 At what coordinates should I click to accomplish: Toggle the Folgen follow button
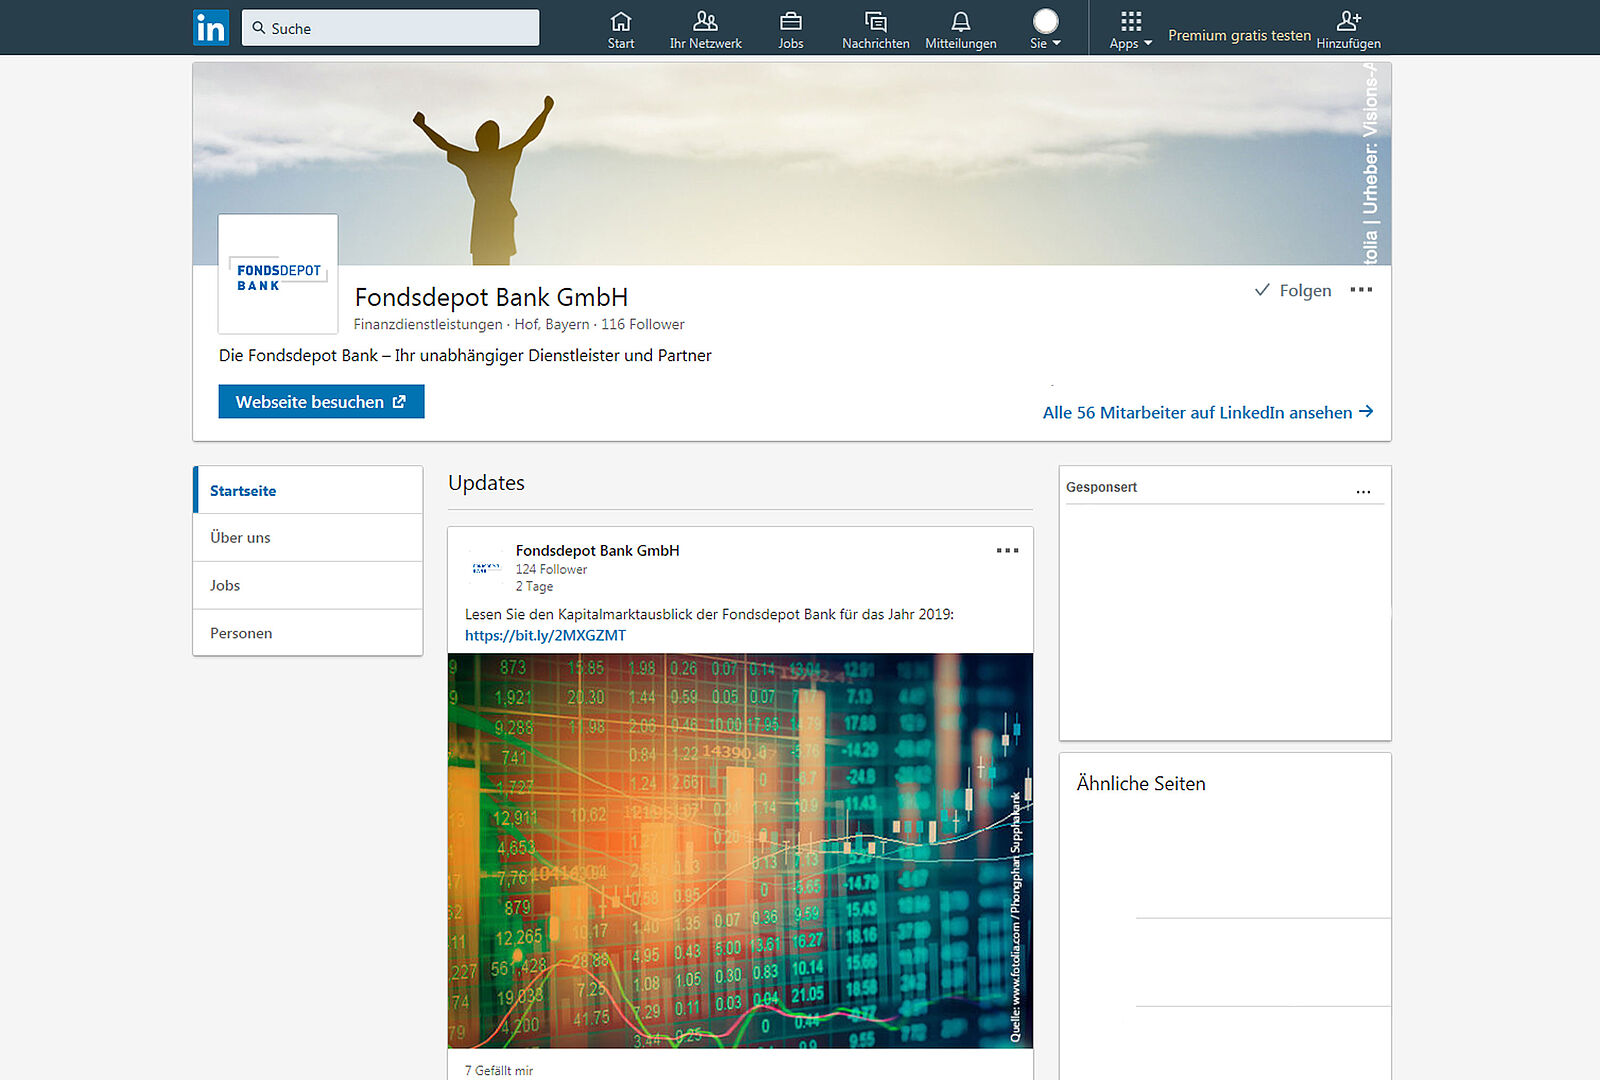(x=1293, y=290)
